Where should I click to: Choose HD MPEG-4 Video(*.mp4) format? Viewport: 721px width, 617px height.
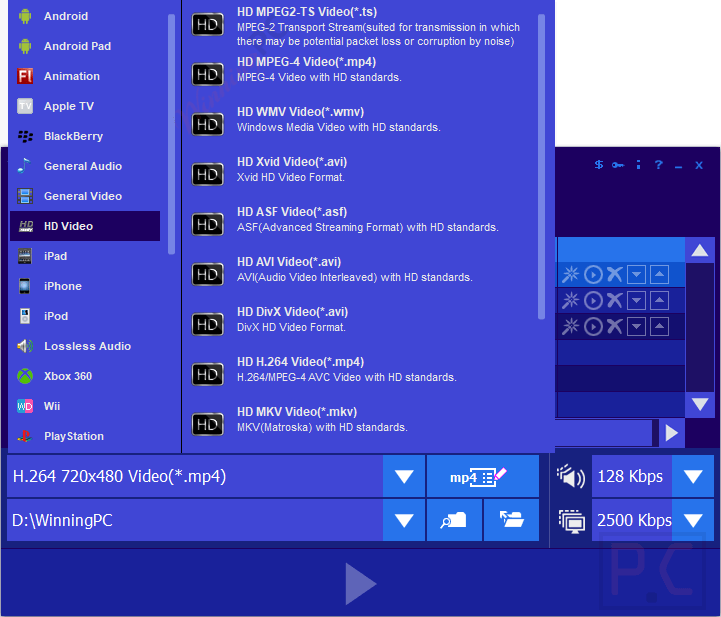[x=361, y=74]
